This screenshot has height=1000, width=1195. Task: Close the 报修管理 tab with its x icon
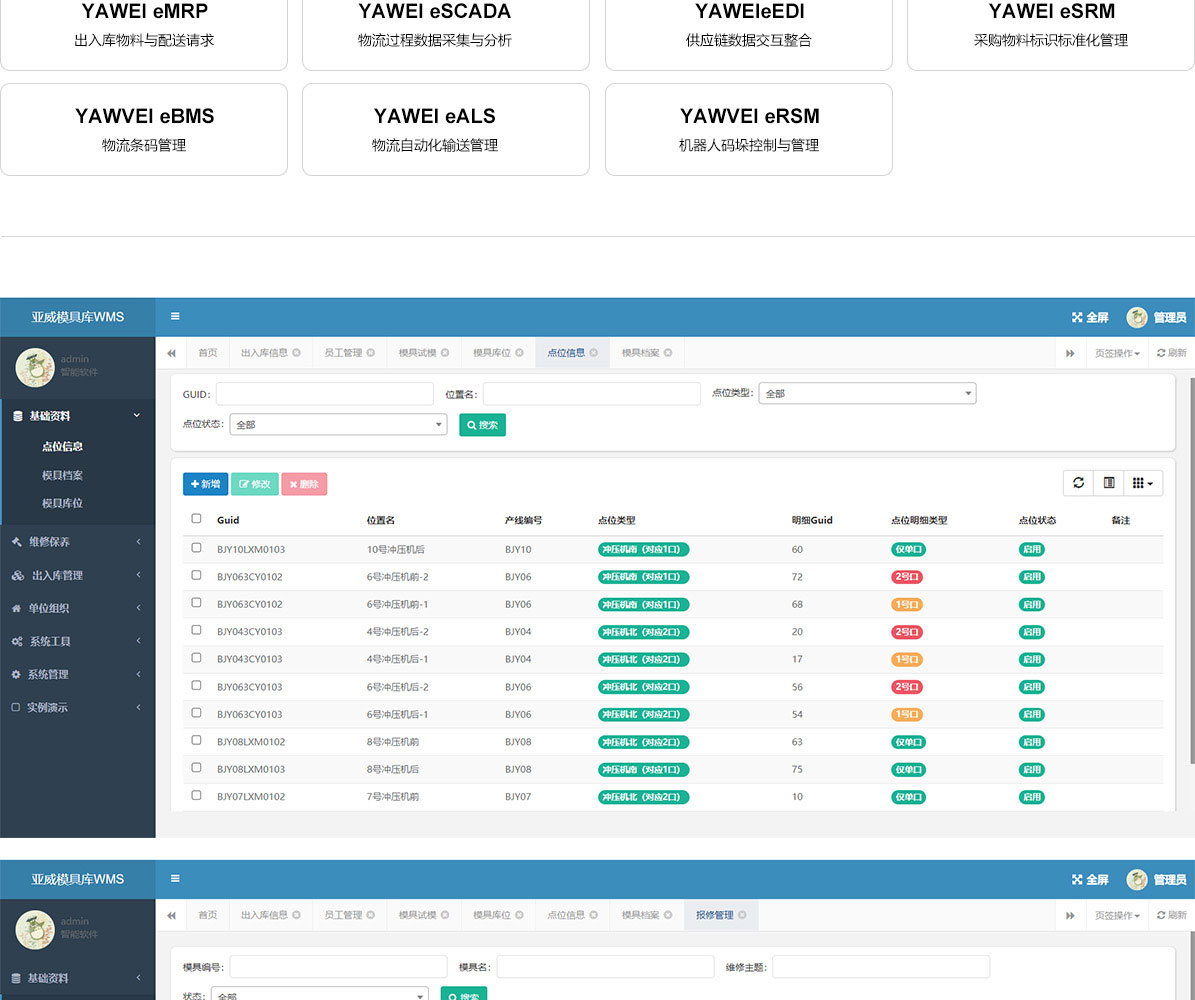[x=743, y=915]
